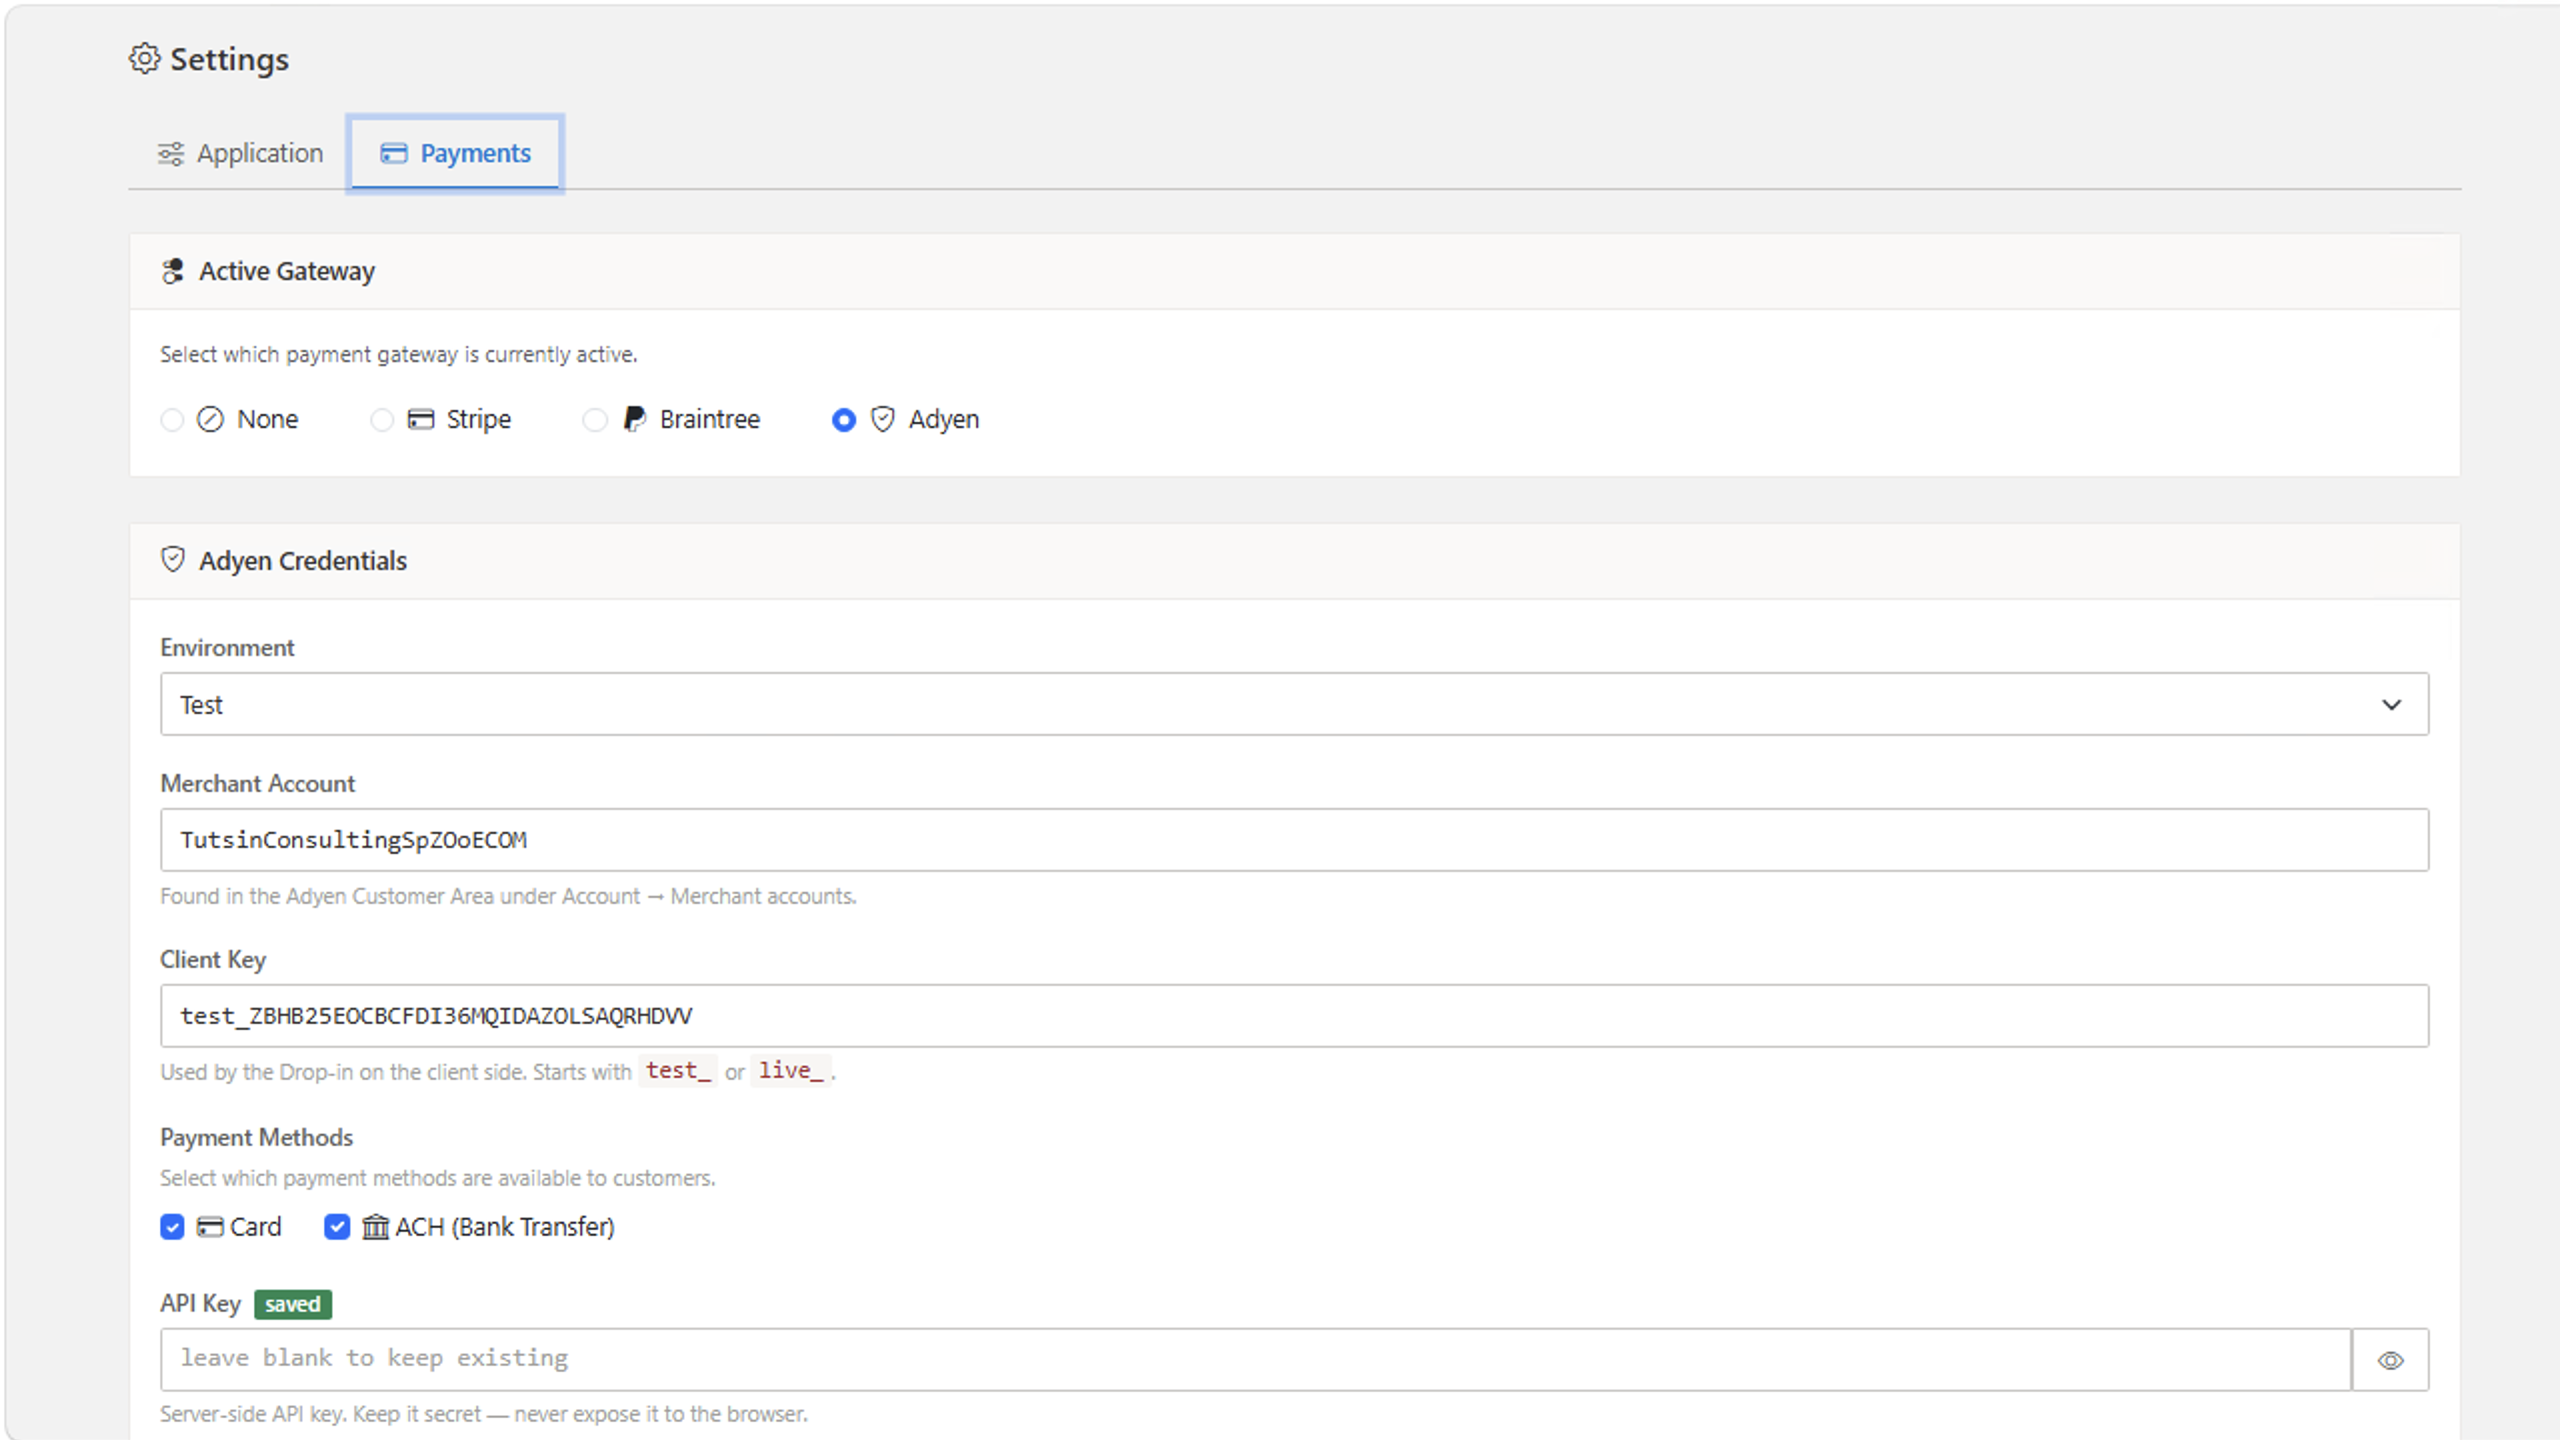Click the Adyen shield icon in the gateway options

click(882, 419)
